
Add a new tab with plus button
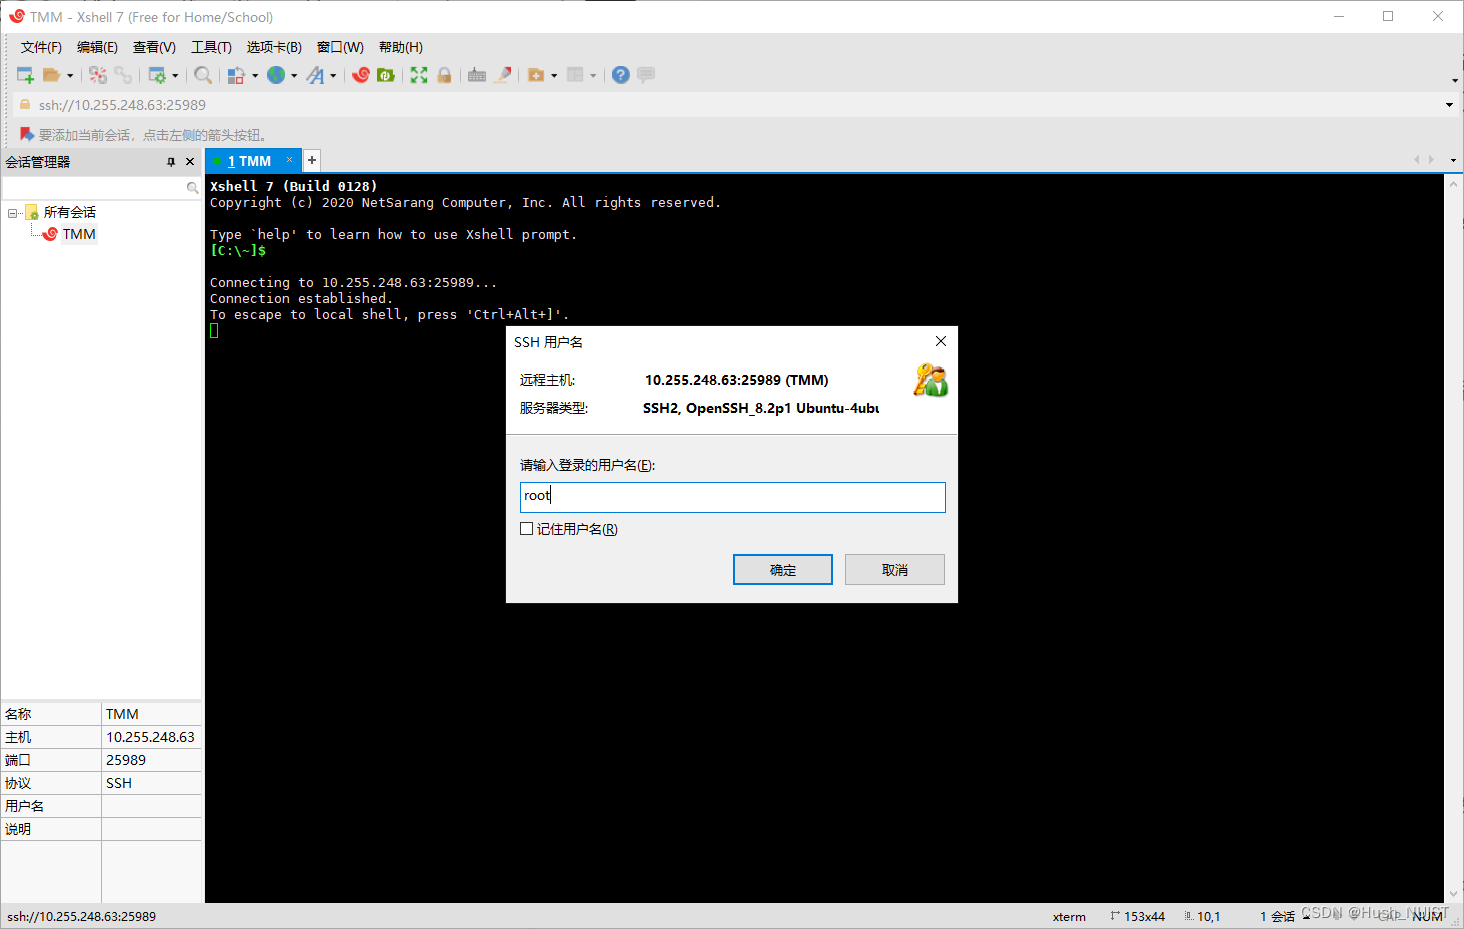(x=312, y=160)
